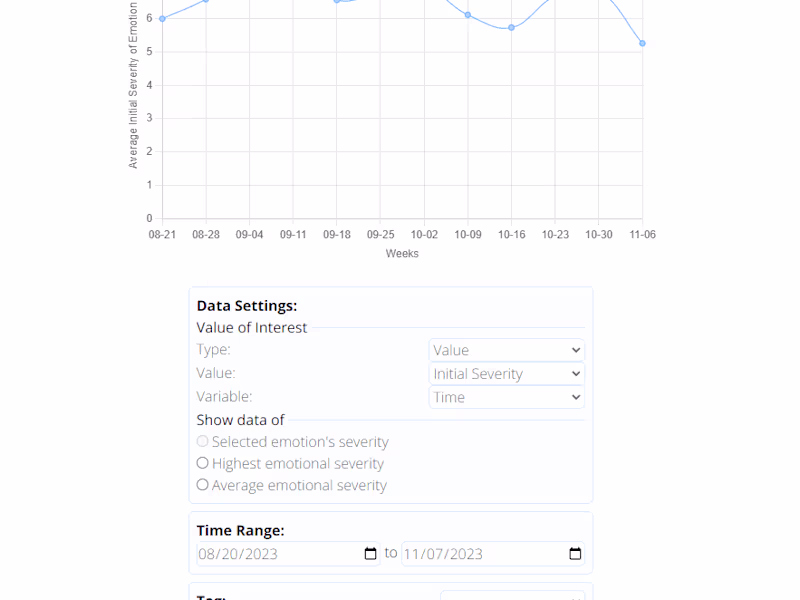Image resolution: width=800 pixels, height=600 pixels.
Task: Open the end date calendar picker icon
Action: [x=575, y=554]
